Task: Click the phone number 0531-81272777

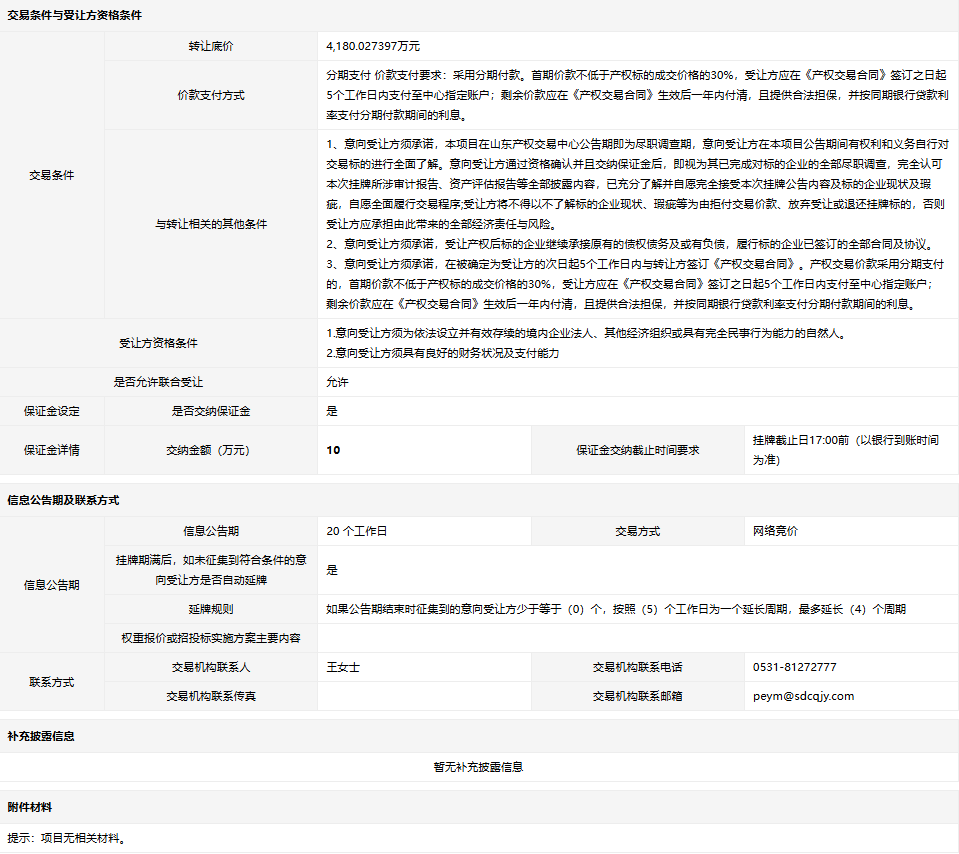Action: pyautogui.click(x=794, y=667)
